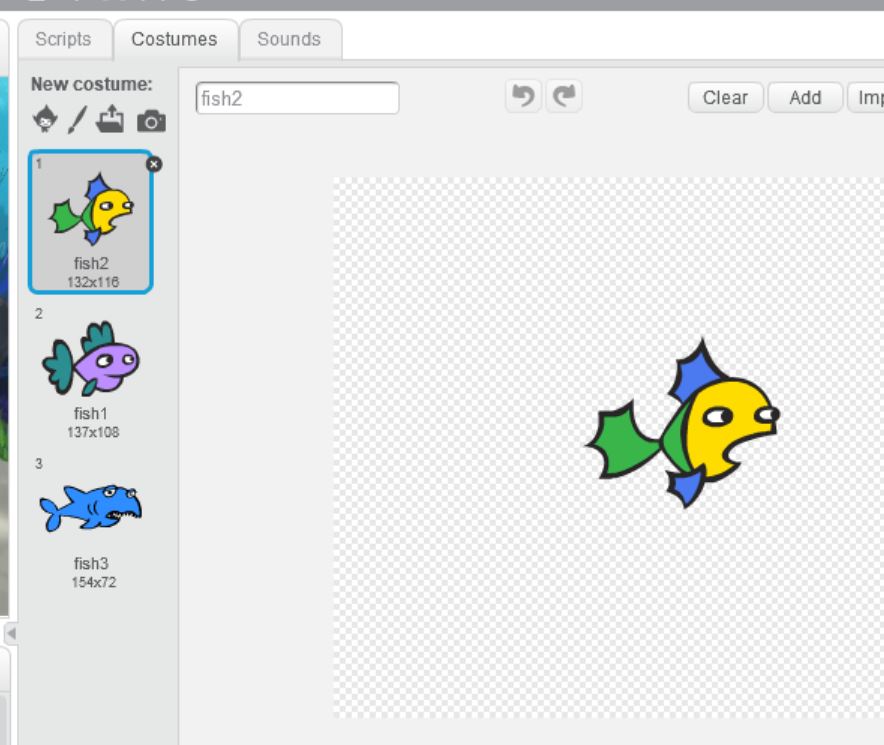The image size is (884, 745).
Task: Upload a costume from file
Action: coord(110,121)
